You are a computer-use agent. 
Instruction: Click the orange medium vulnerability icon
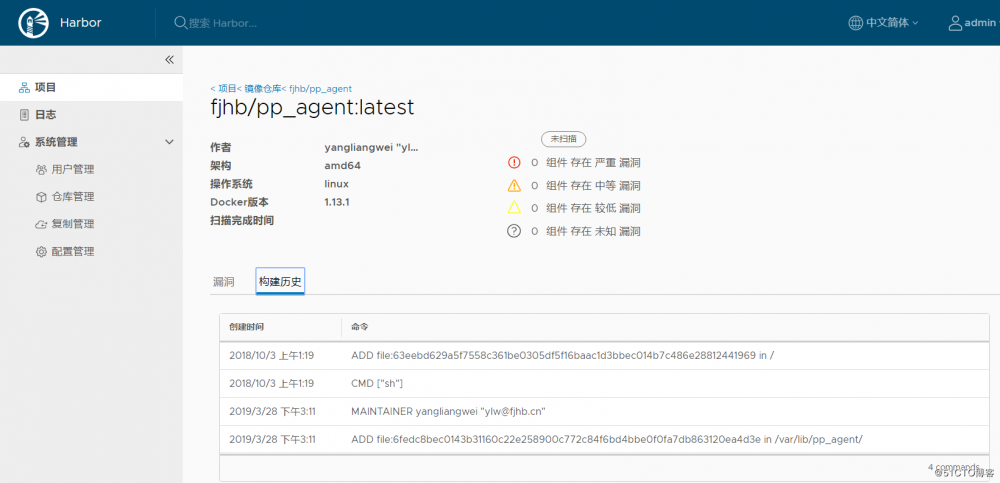click(514, 186)
